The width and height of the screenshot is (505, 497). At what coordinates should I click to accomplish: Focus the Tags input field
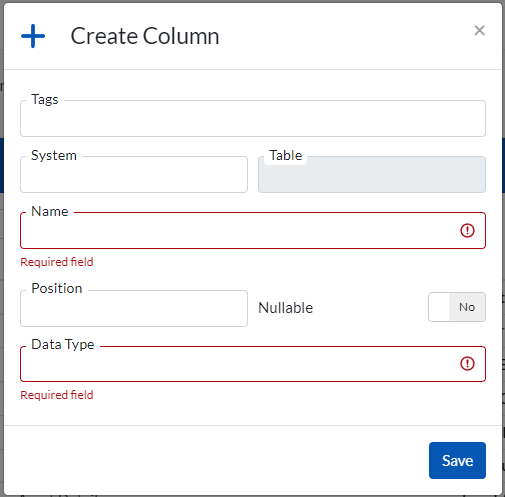point(253,118)
